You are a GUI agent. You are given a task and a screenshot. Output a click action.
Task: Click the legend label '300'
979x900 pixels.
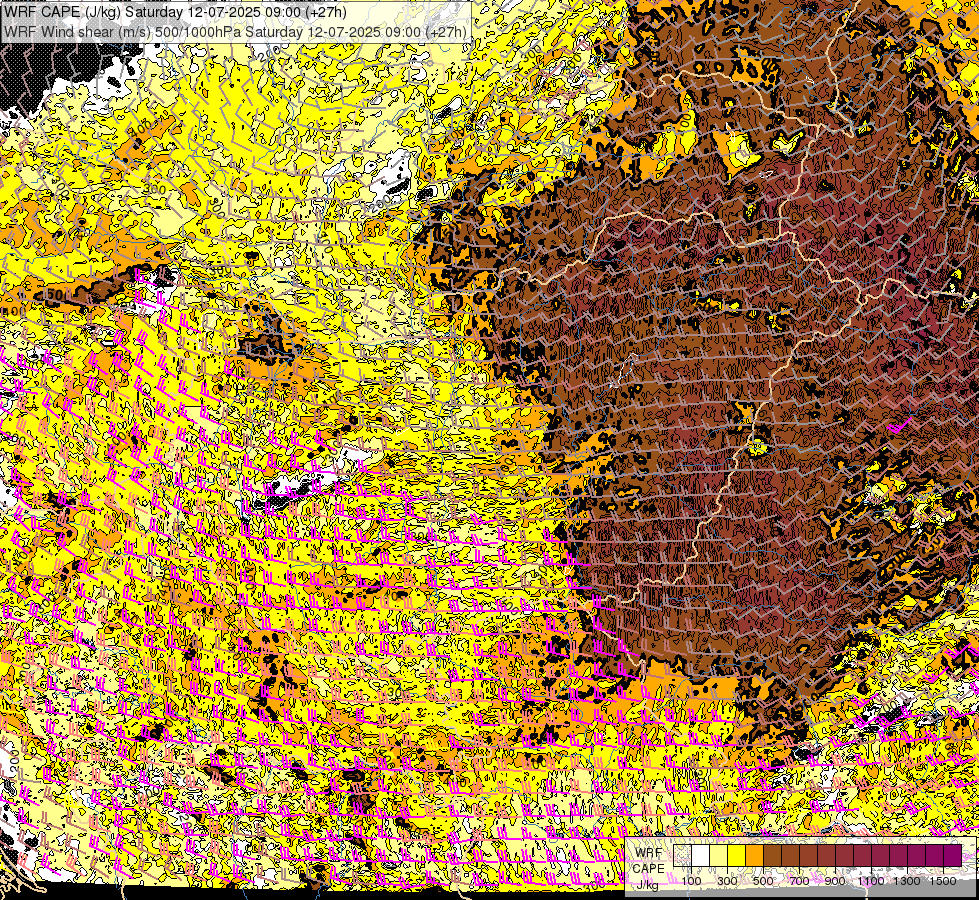coord(727,881)
